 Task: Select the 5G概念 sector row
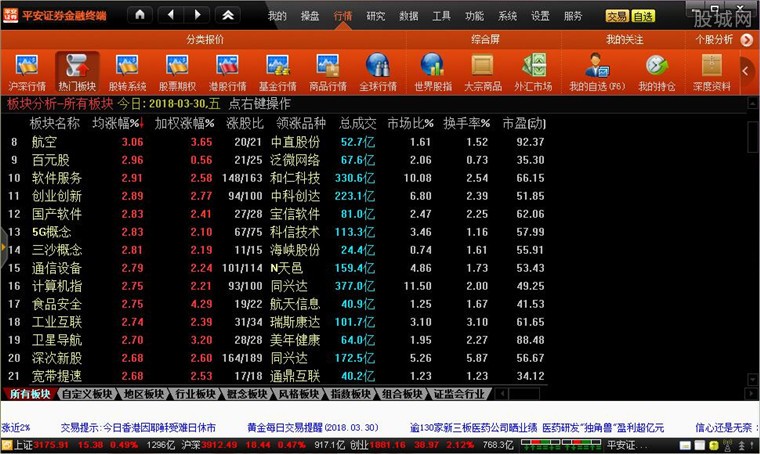(x=276, y=232)
